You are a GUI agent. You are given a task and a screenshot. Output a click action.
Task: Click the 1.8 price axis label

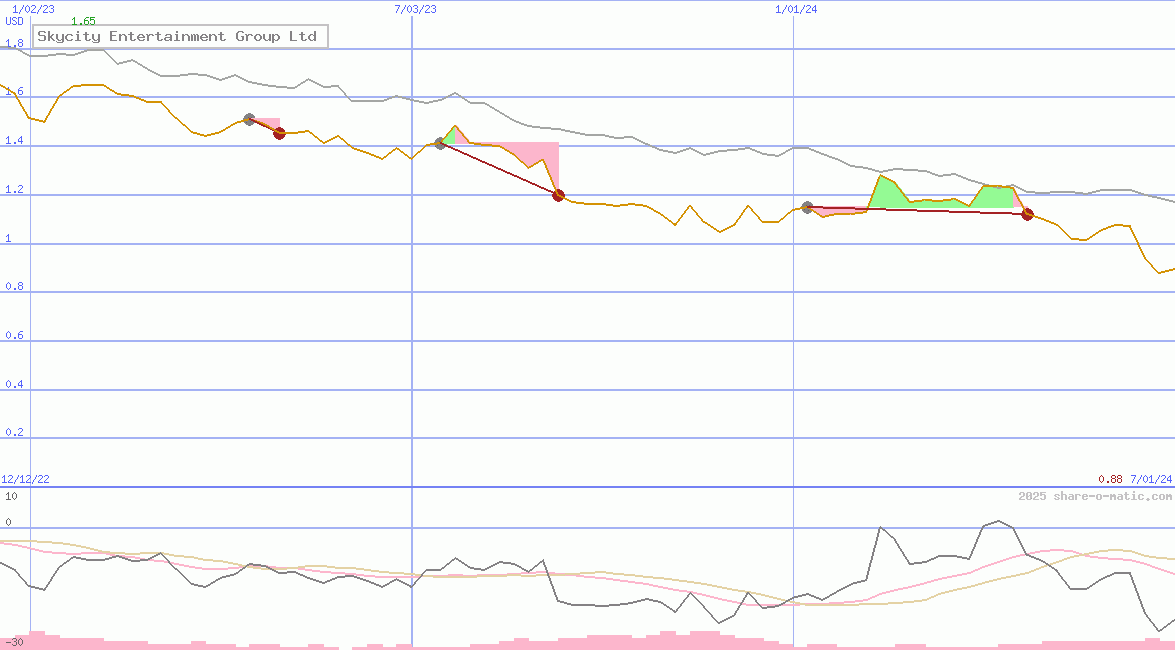[x=14, y=44]
